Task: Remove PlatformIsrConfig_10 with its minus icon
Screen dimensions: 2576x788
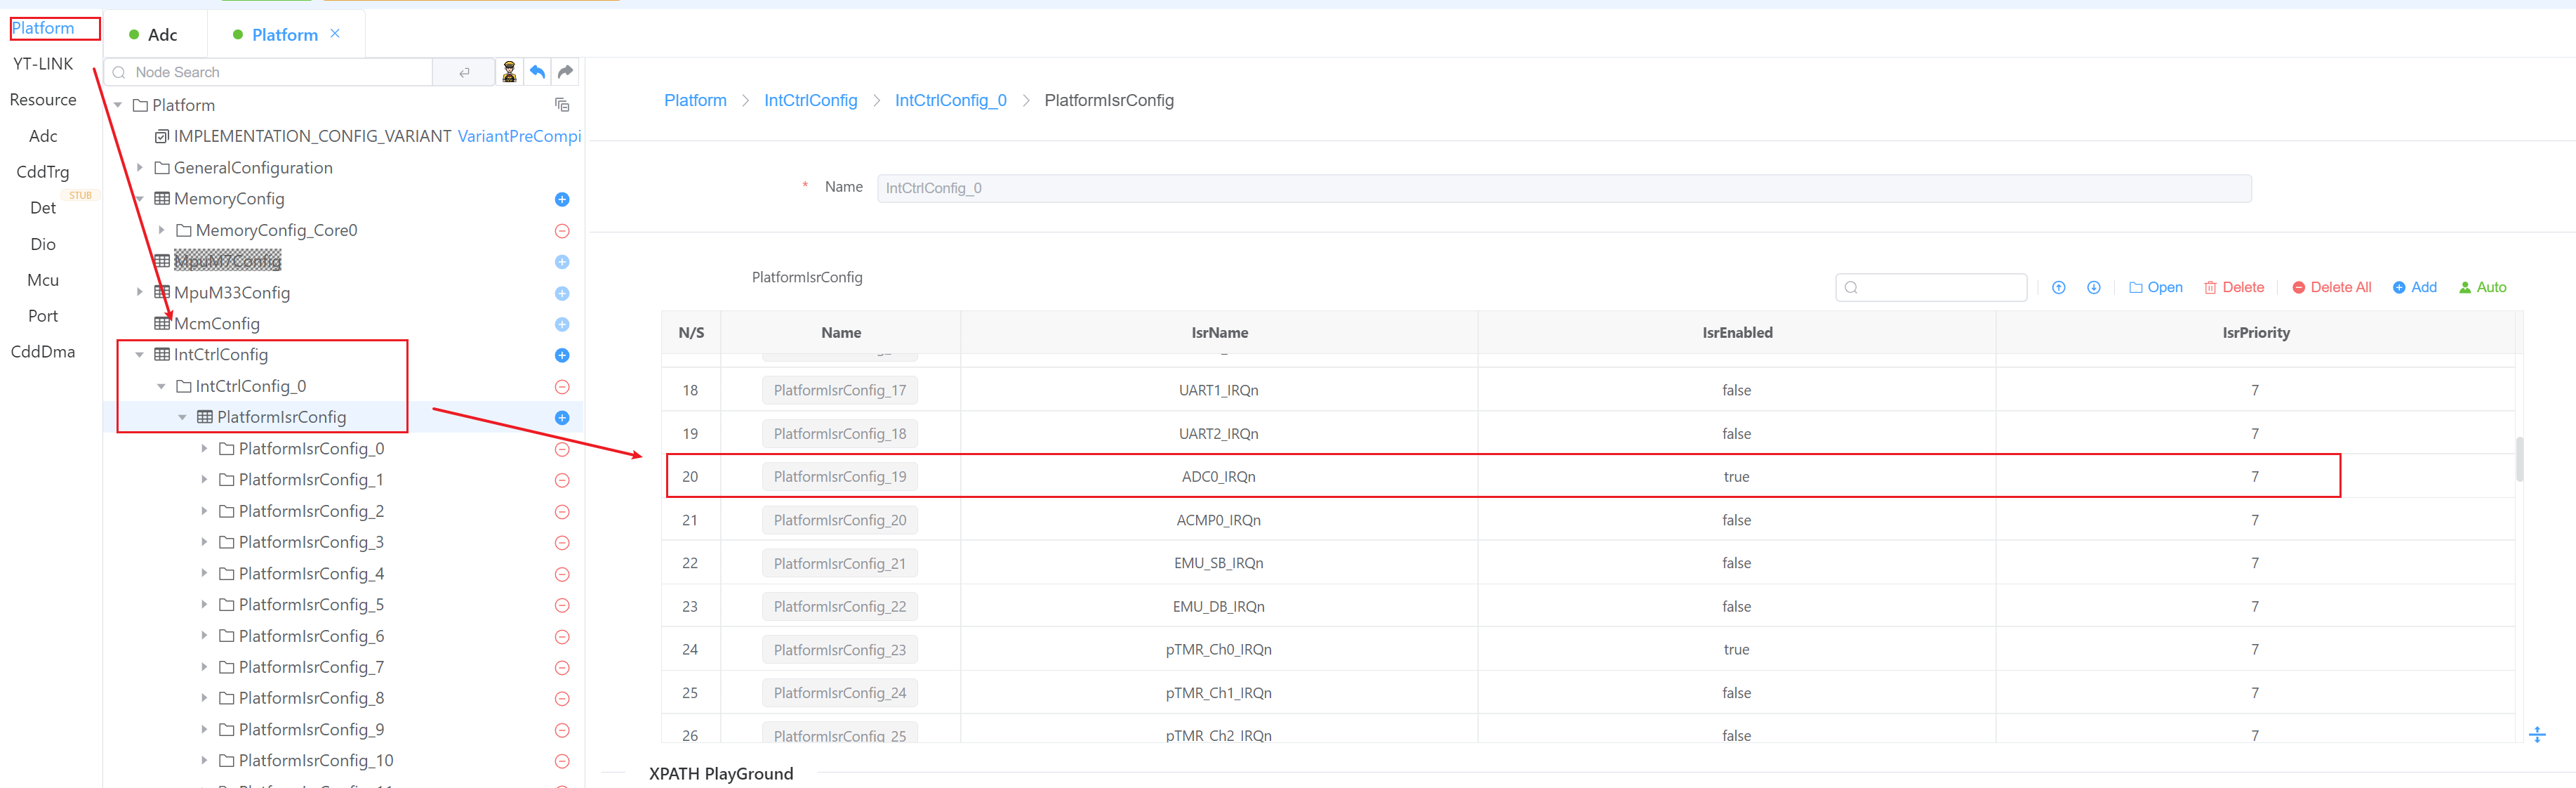Action: click(x=562, y=761)
